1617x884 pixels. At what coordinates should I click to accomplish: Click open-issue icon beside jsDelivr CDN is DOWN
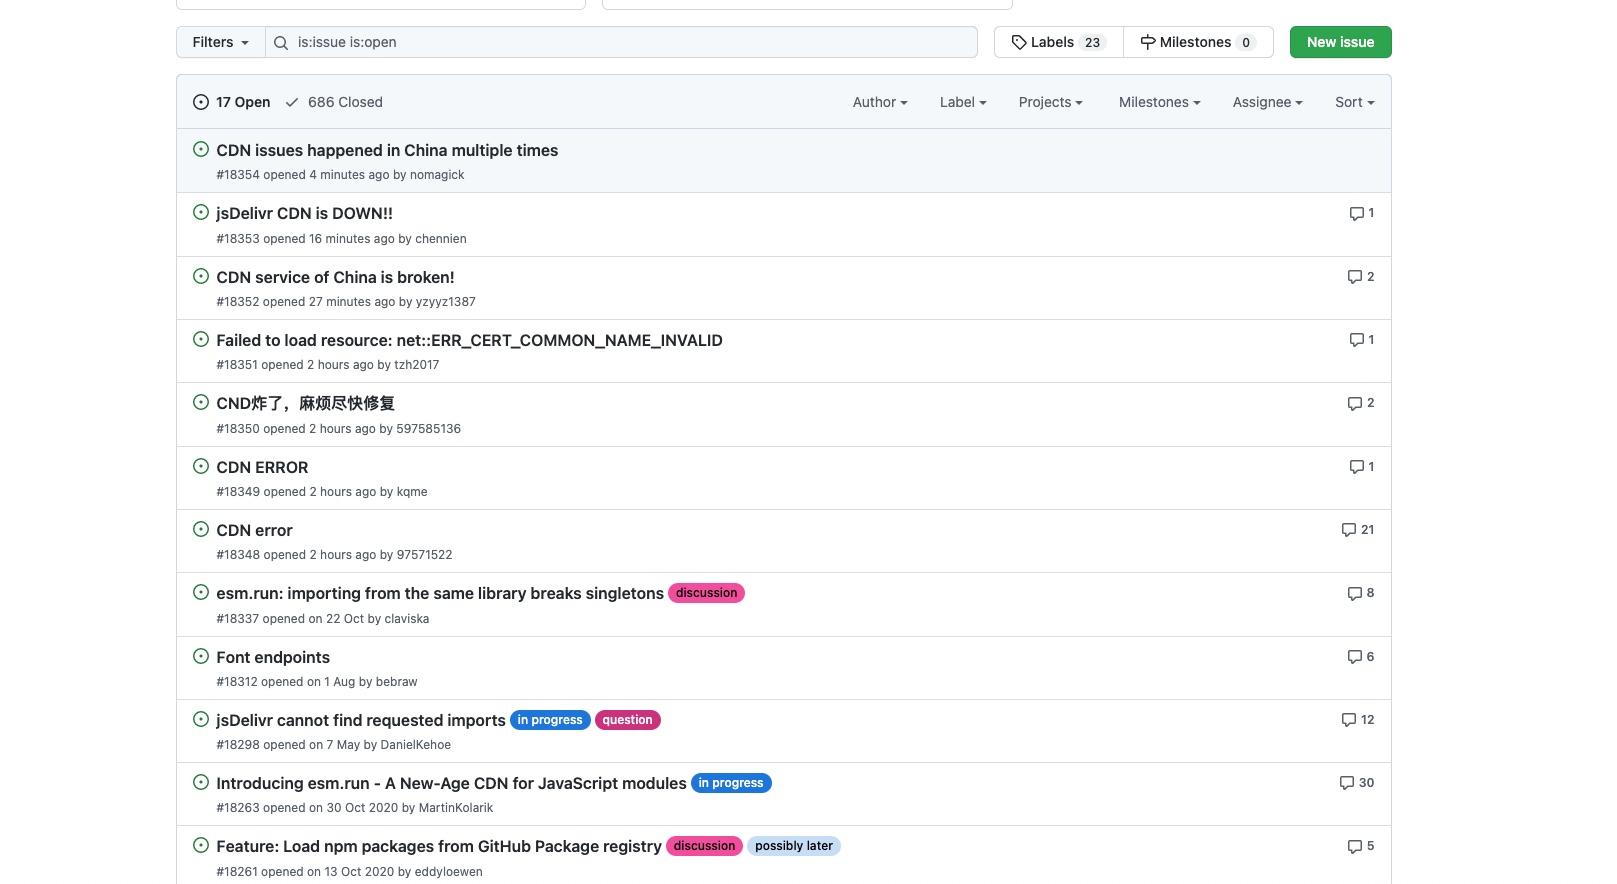201,213
